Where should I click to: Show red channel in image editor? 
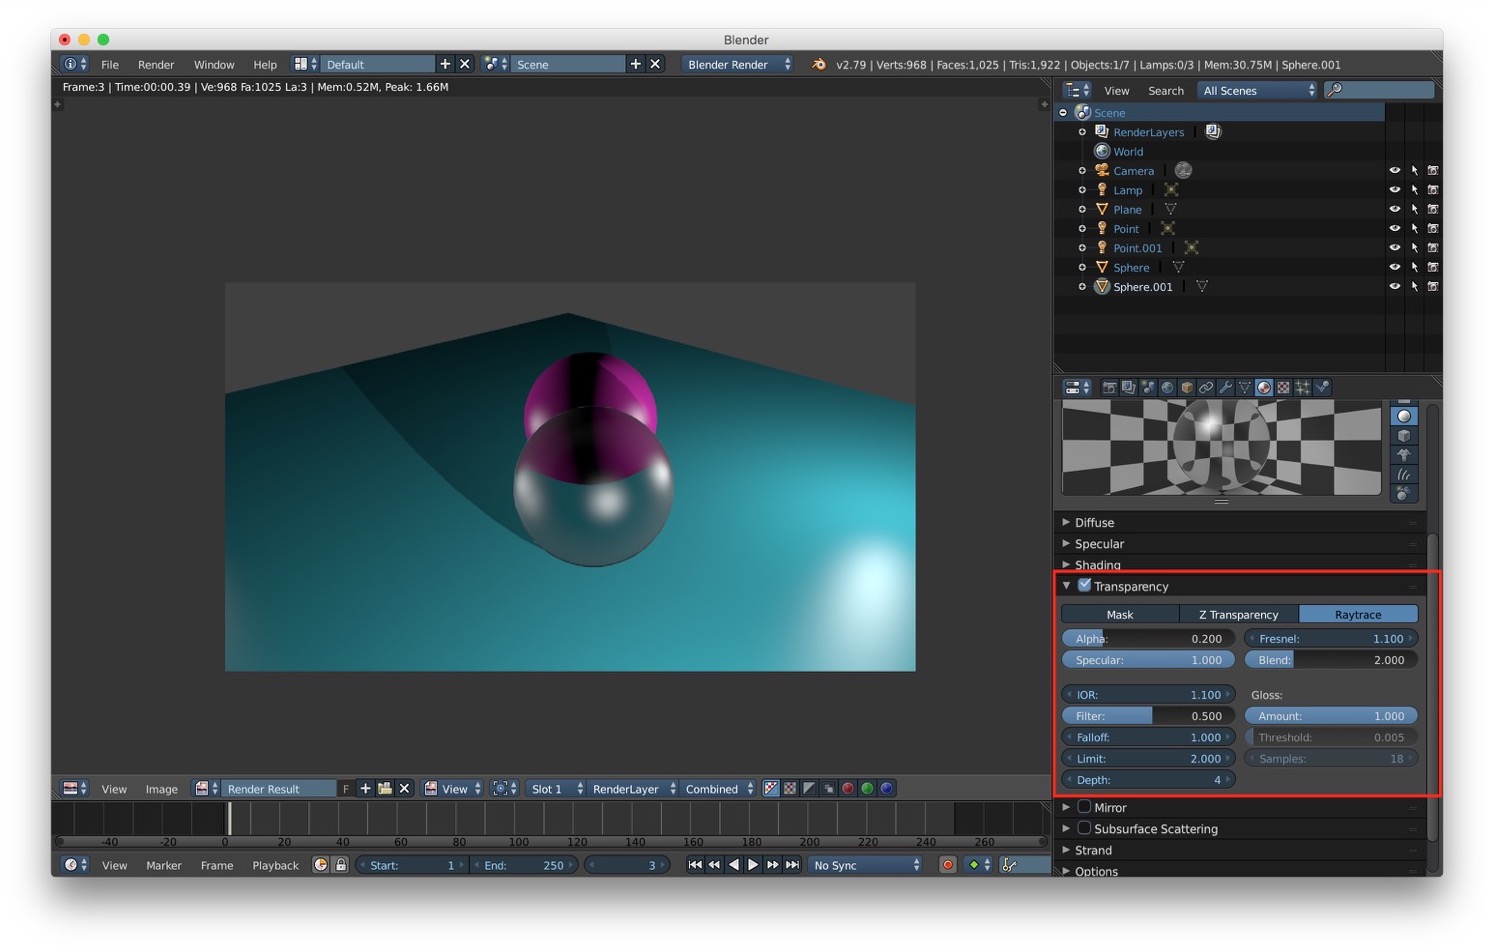click(848, 788)
